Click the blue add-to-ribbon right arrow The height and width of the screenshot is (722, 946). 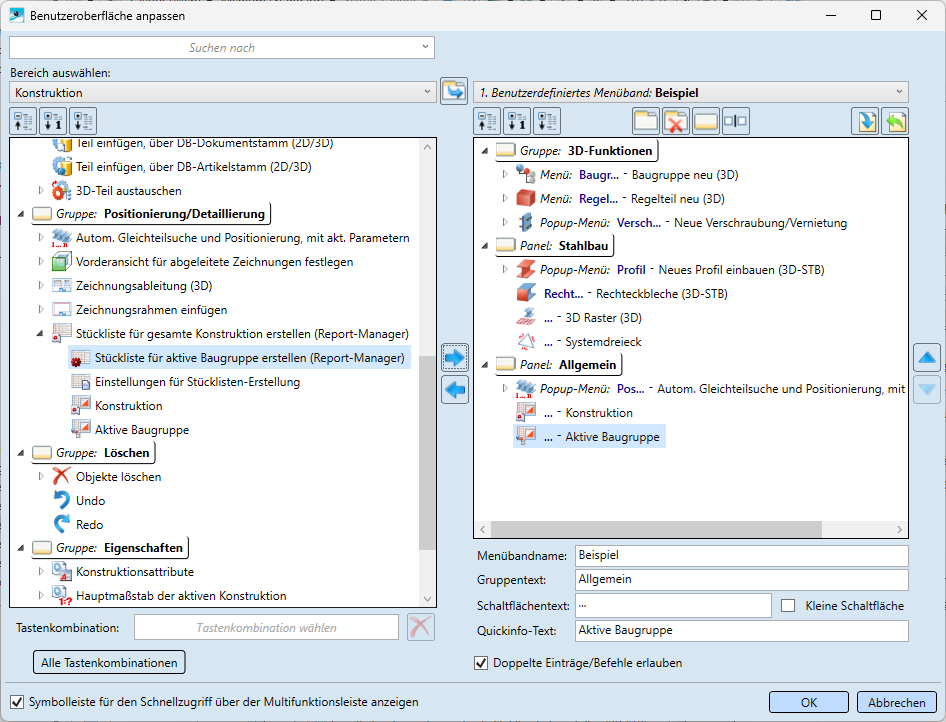tap(455, 358)
